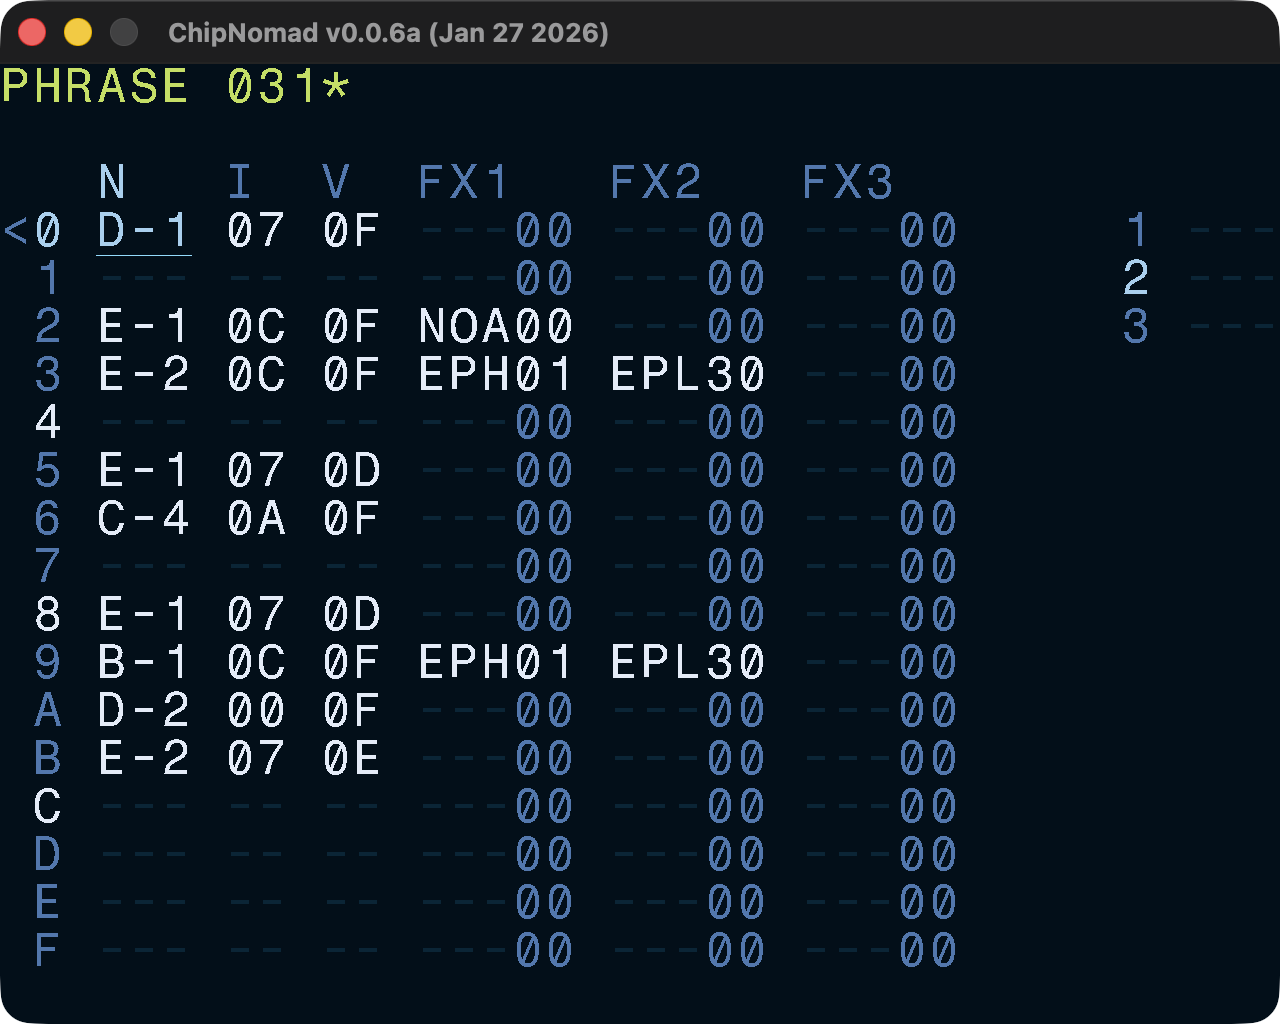Select the EPH01 effect in row 3
1280x1024 pixels.
496,375
